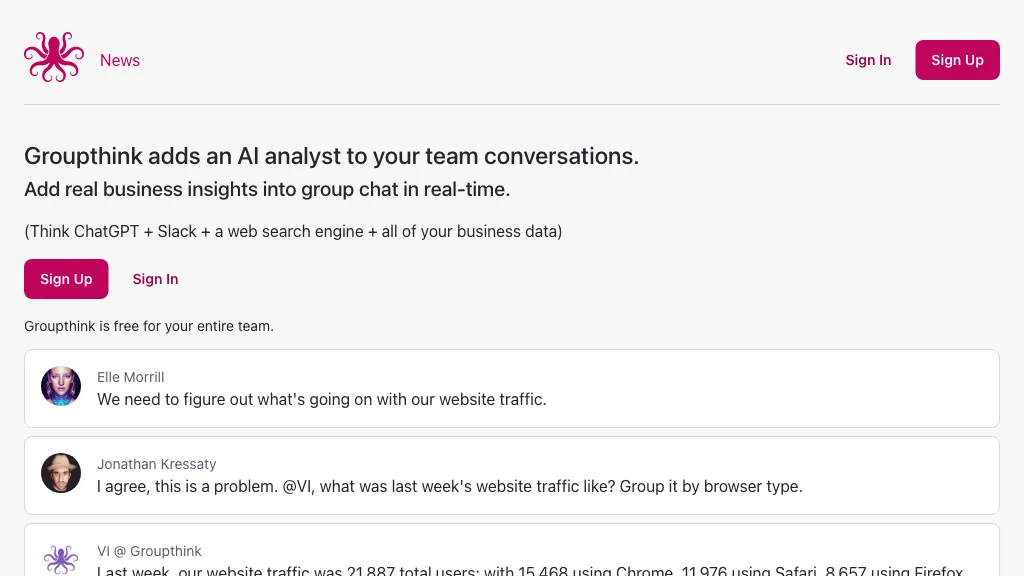The height and width of the screenshot is (576, 1024).
Task: Click the VI purple octopus avatar
Action: pyautogui.click(x=61, y=559)
